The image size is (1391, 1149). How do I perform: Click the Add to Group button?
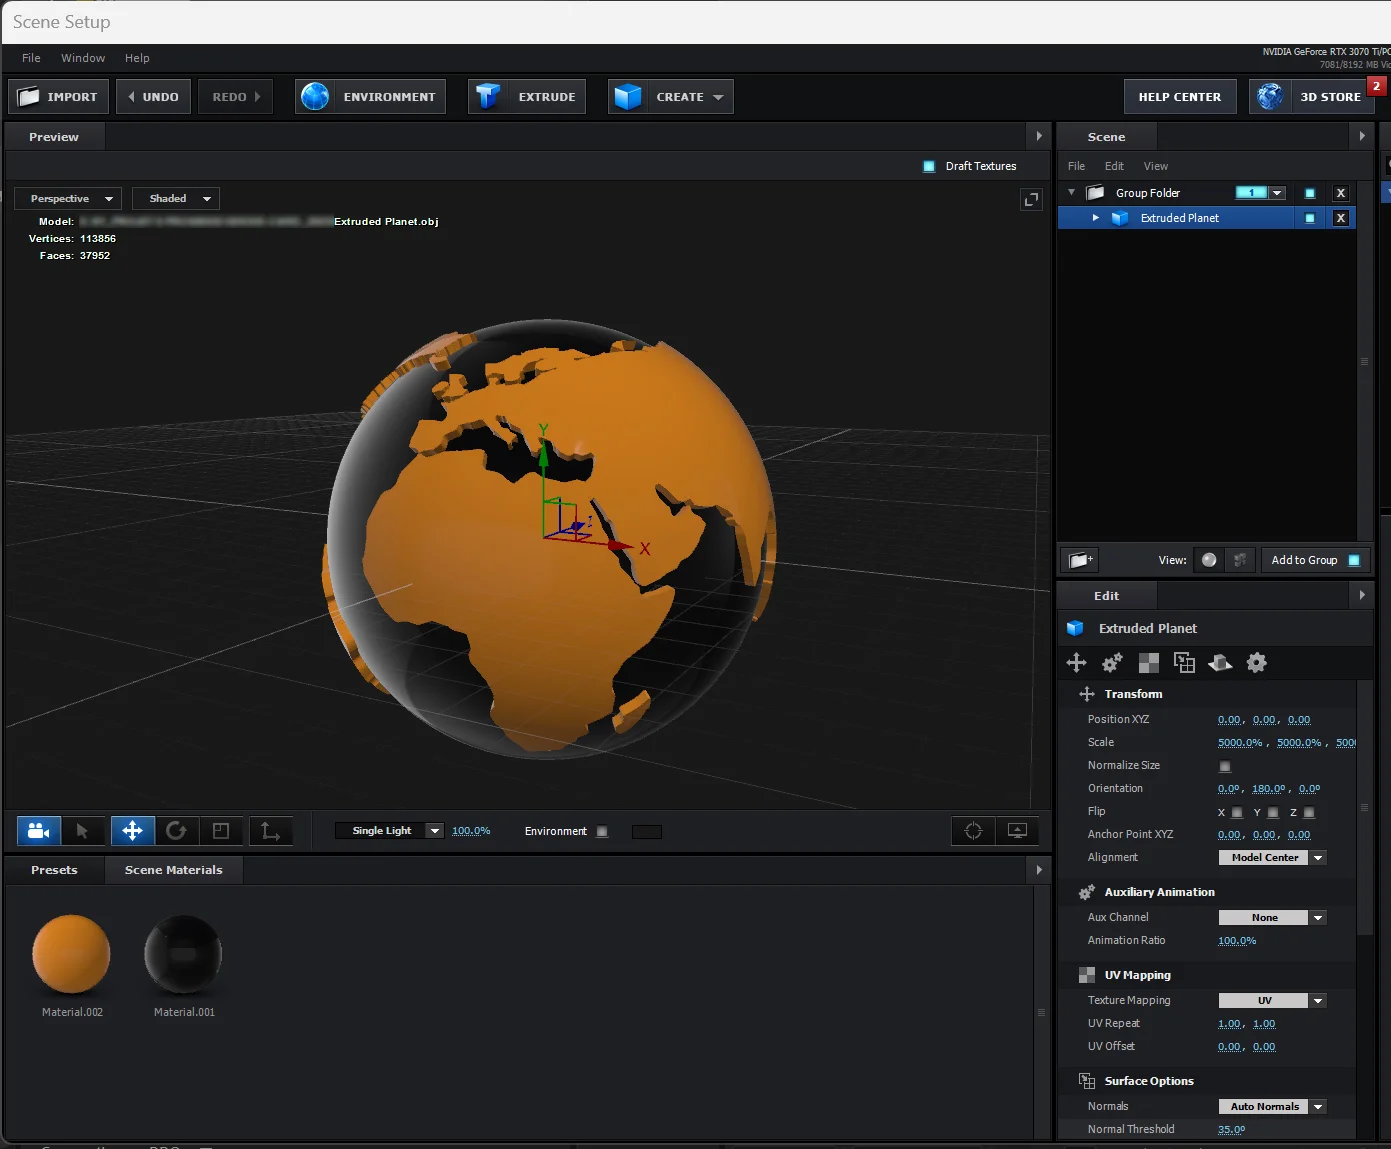[1305, 560]
